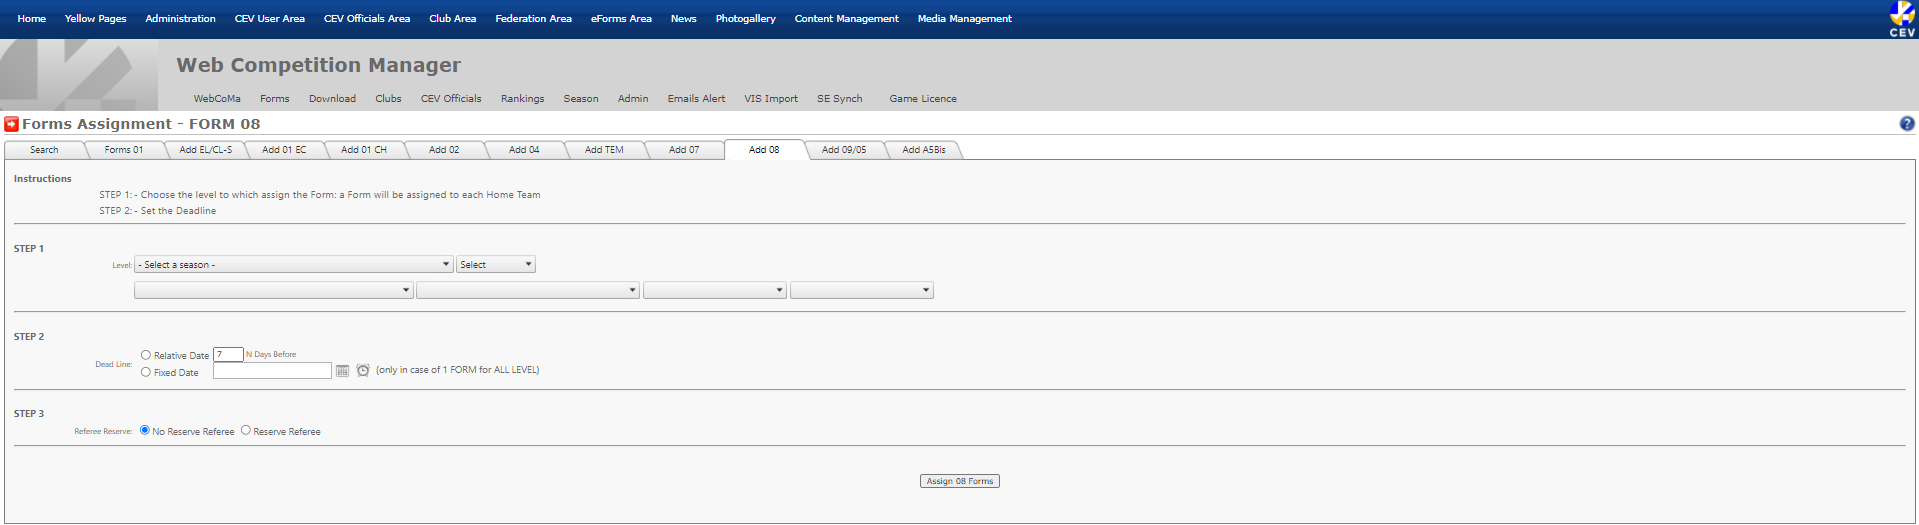Open the Add 01 CH tab
This screenshot has width=1919, height=525.
coord(364,150)
